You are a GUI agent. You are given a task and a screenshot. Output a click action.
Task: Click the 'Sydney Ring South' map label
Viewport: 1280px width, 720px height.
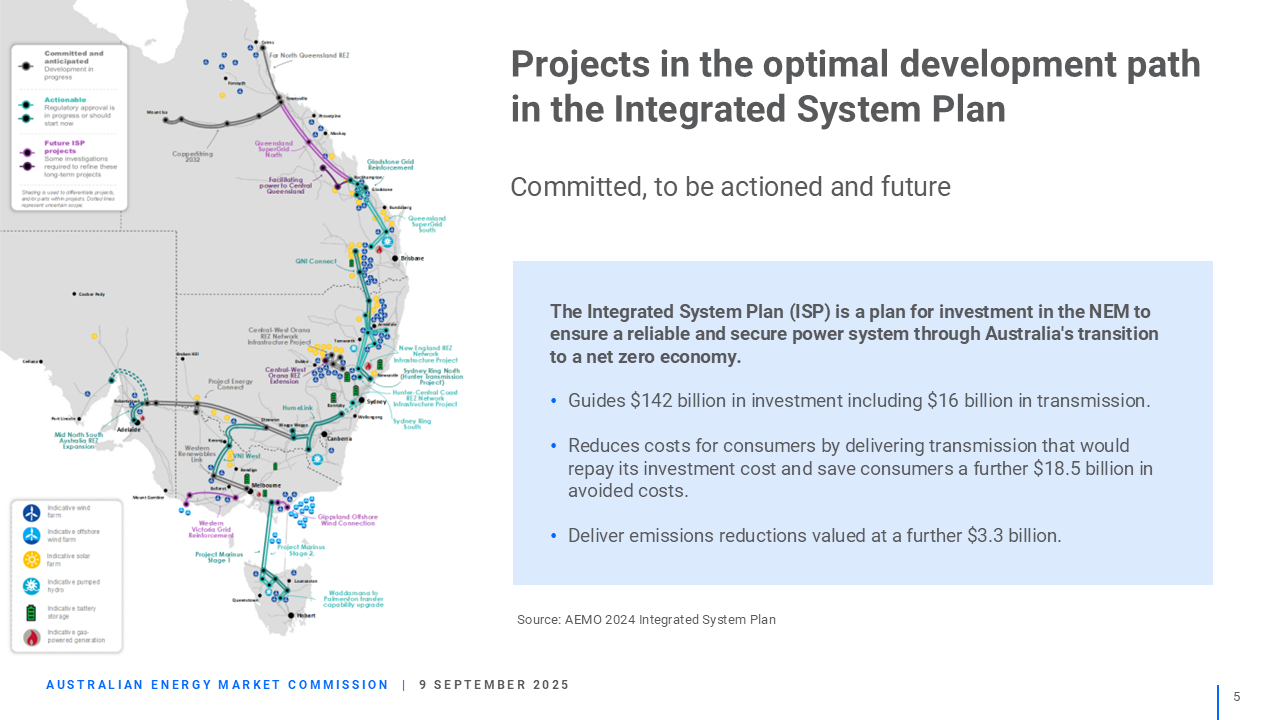click(x=412, y=424)
